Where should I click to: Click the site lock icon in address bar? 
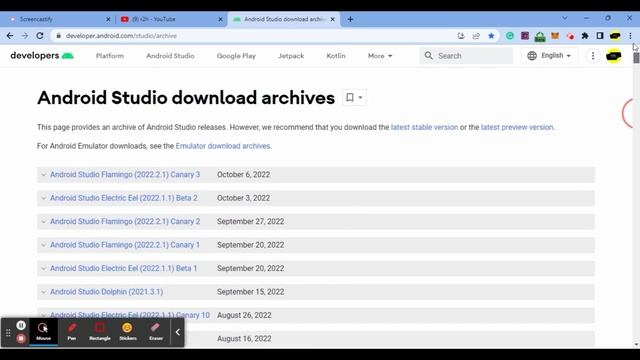[58, 36]
